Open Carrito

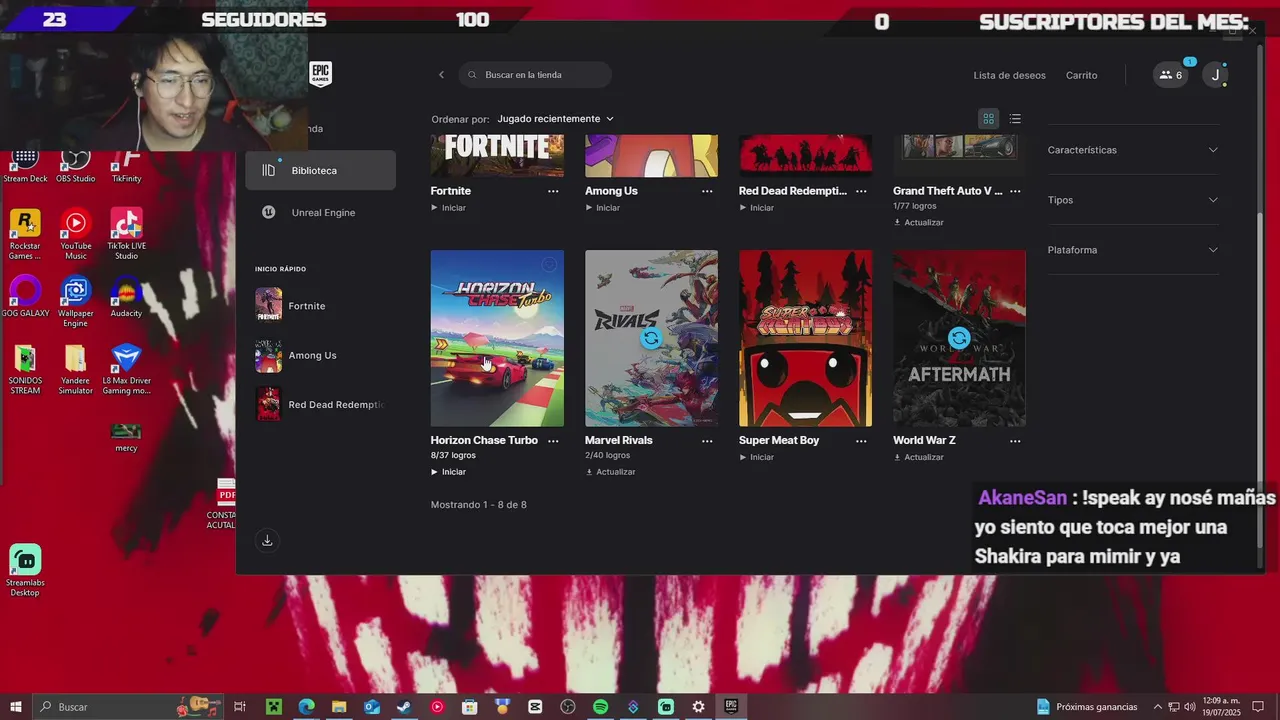click(x=1082, y=75)
